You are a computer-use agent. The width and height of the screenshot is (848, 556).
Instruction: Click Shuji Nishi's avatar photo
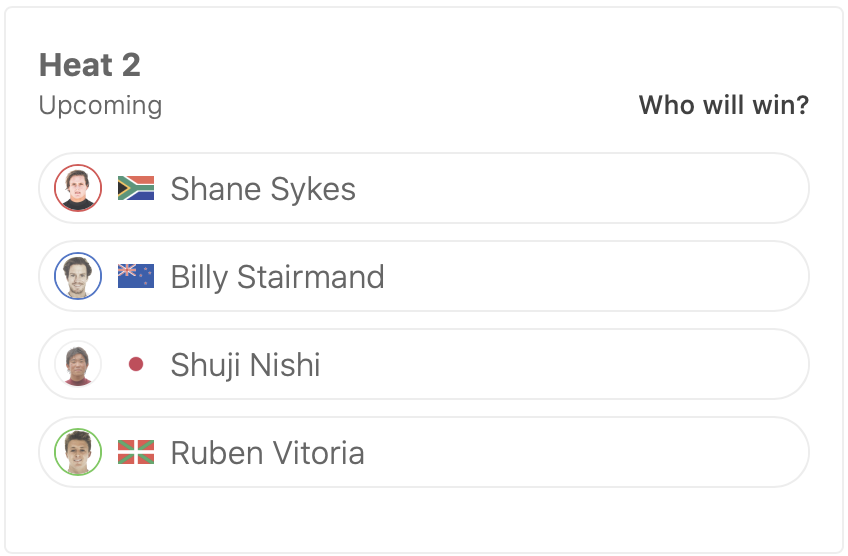tap(78, 364)
